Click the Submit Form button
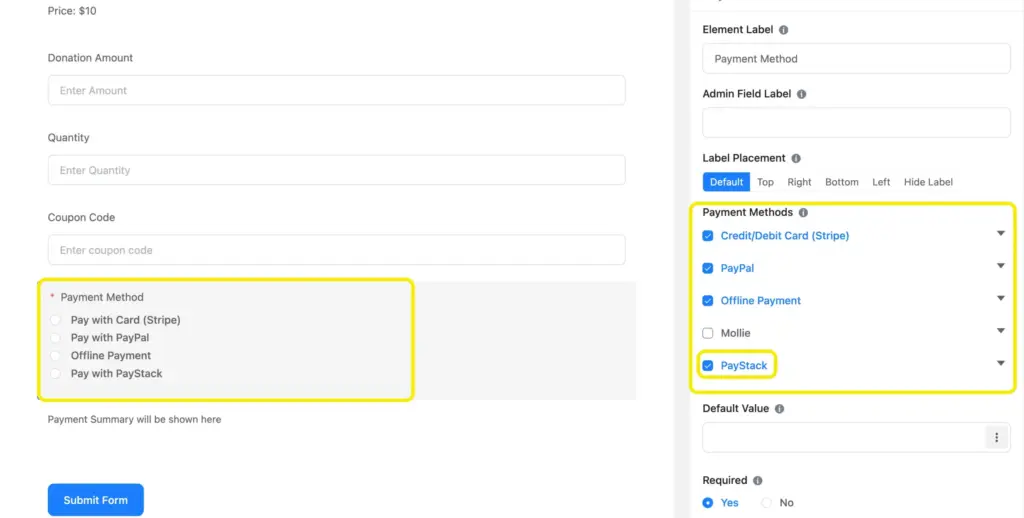The height and width of the screenshot is (518, 1024). (95, 500)
